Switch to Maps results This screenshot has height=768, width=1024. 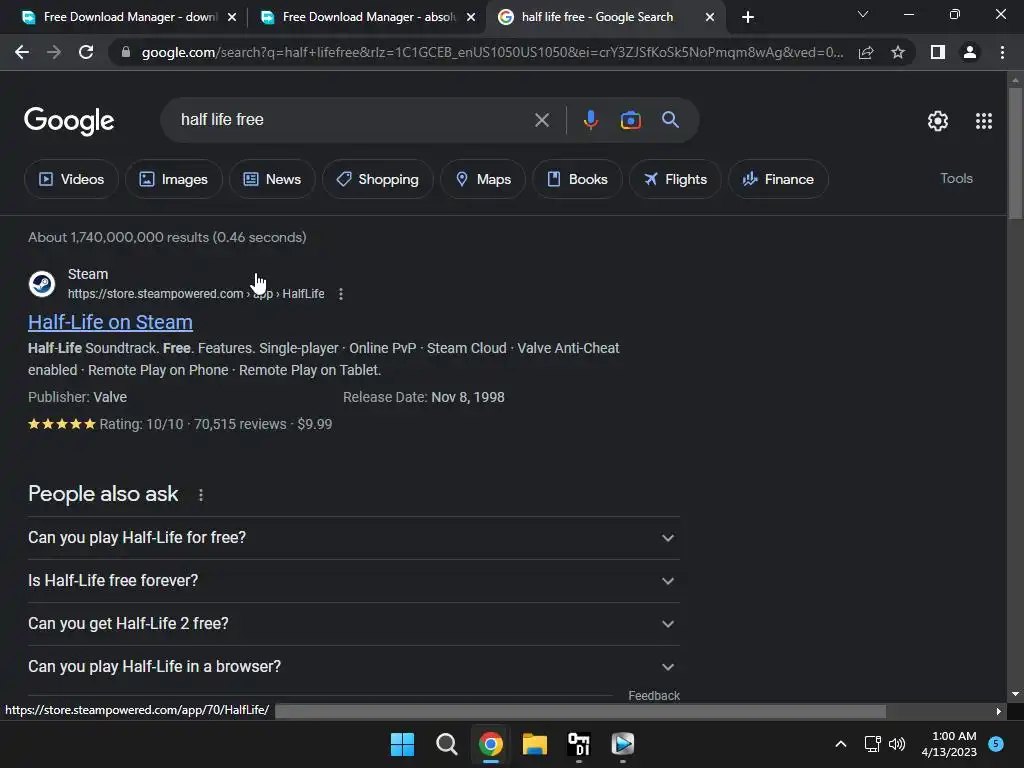pos(483,179)
